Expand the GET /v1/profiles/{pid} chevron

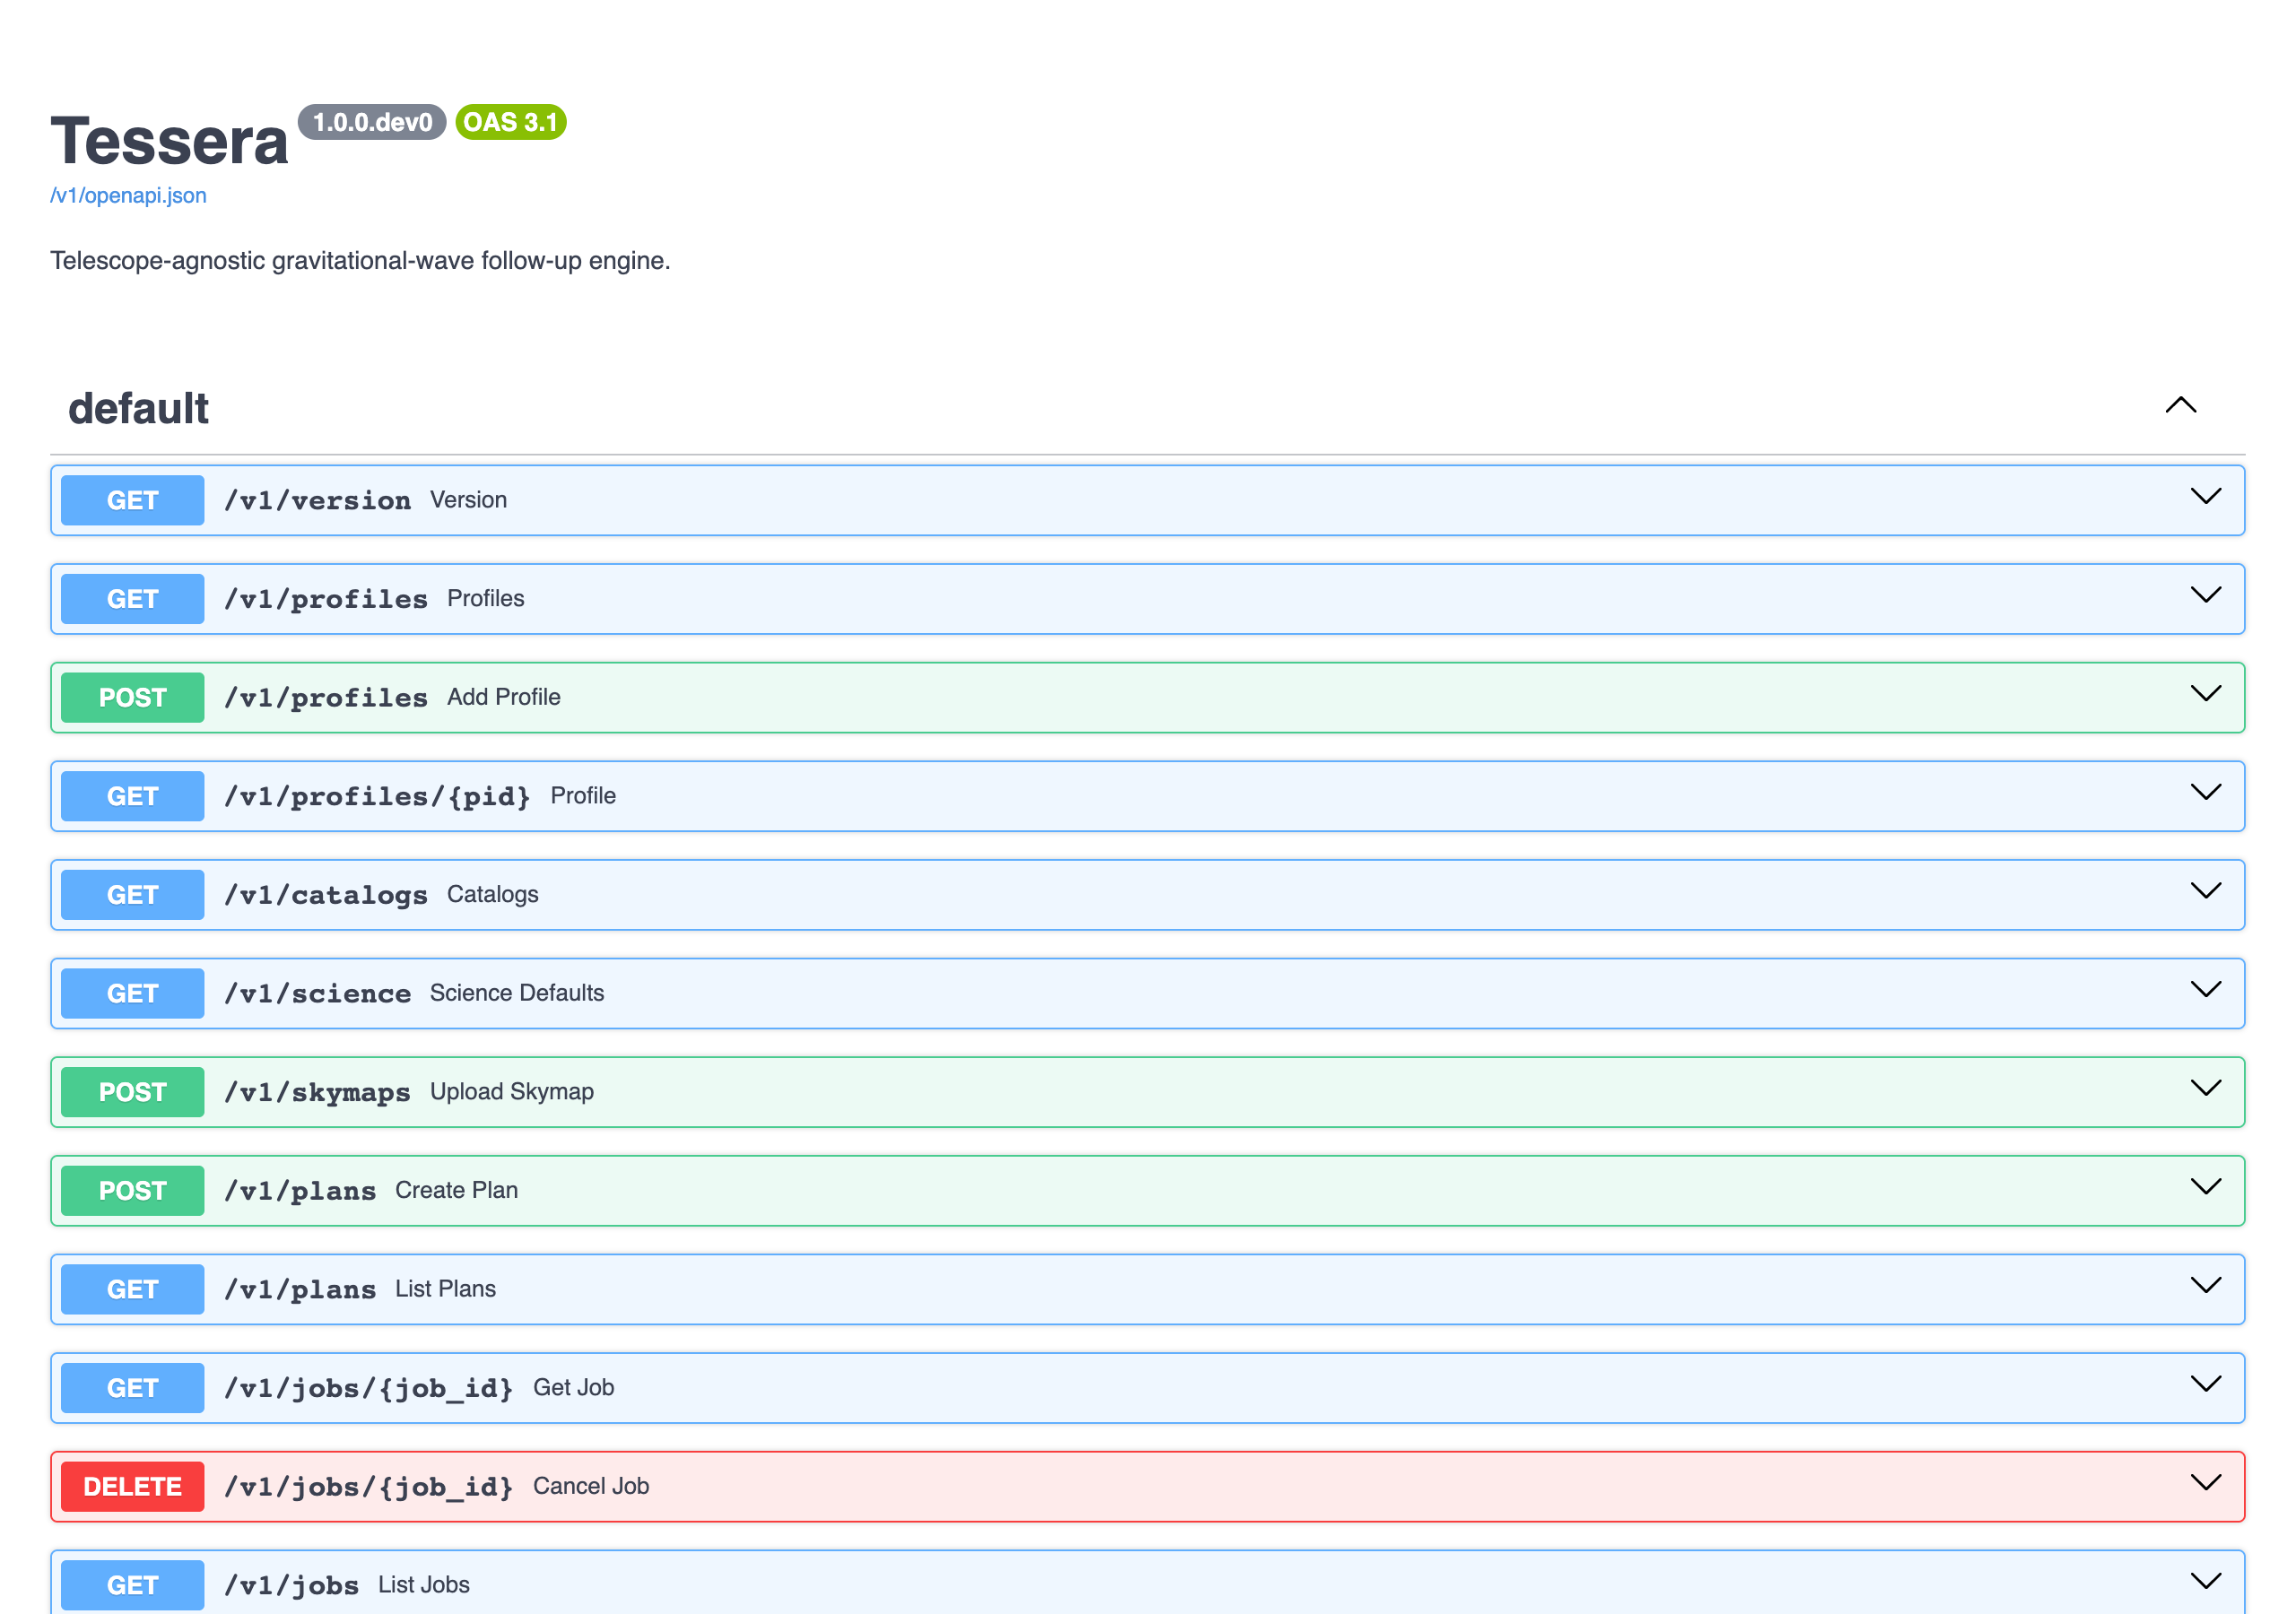[x=2205, y=793]
